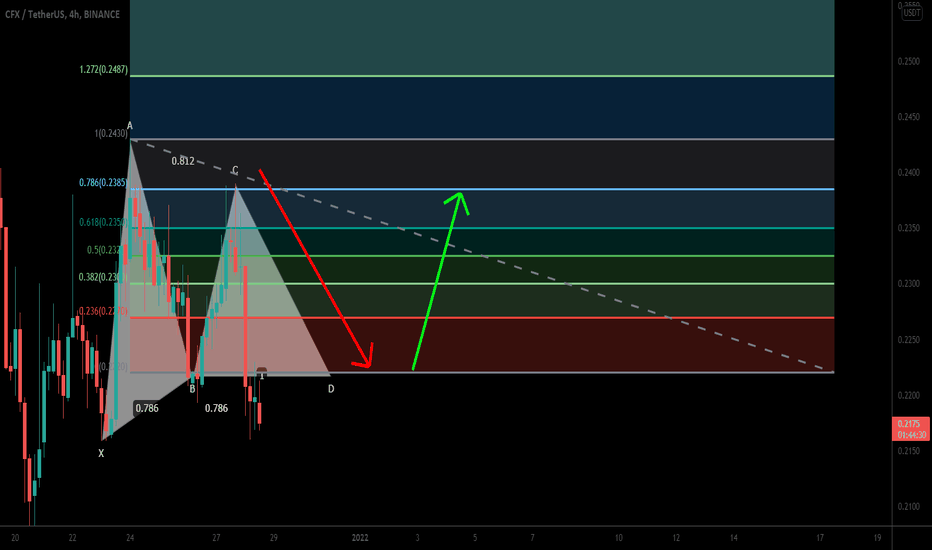Click the CFX / TetherUS, 4h, BINANCE title
932x550 pixels.
point(62,14)
